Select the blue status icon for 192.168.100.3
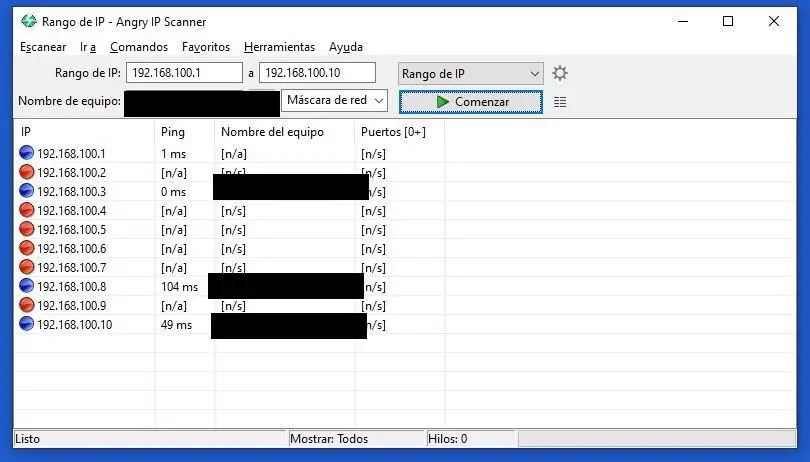The height and width of the screenshot is (462, 810). 26,191
